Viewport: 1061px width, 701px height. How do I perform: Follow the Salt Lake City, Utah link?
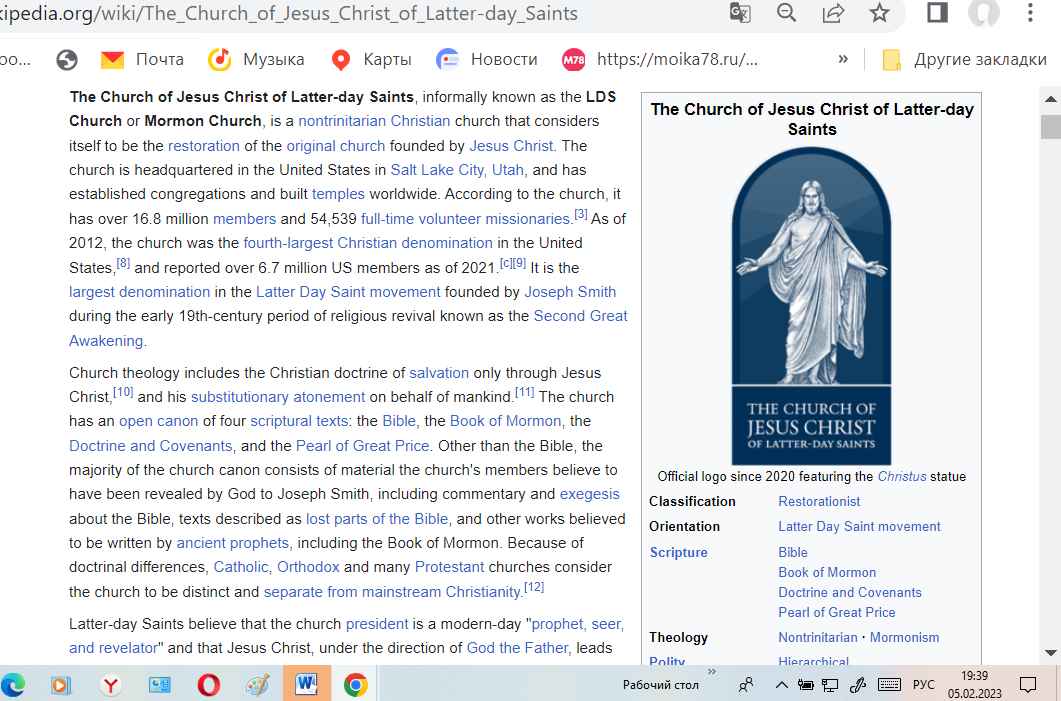(457, 170)
